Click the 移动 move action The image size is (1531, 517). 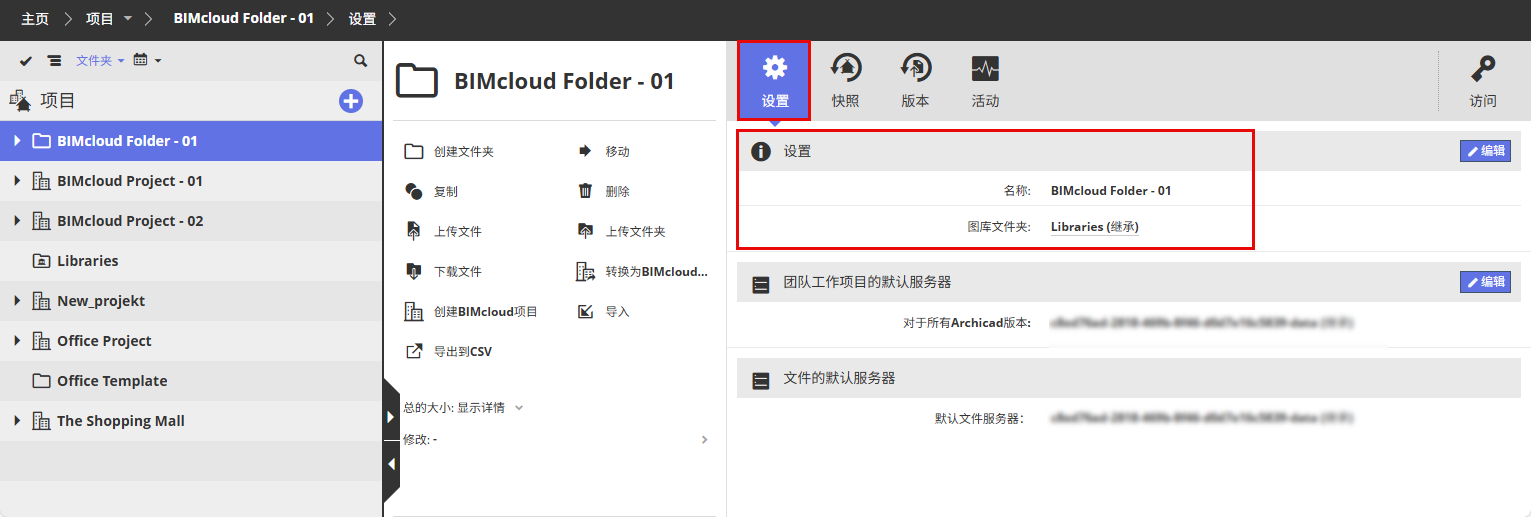tap(603, 152)
